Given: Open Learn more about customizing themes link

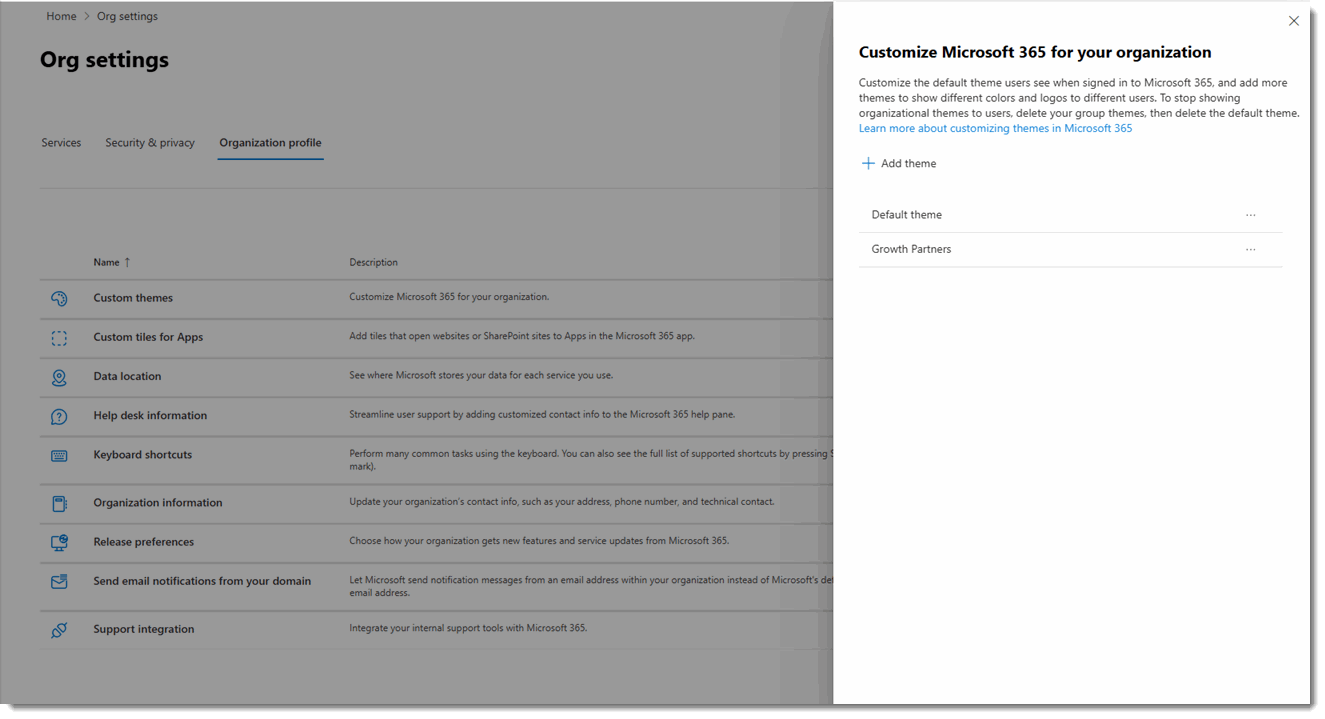Looking at the screenshot, I should (x=995, y=128).
